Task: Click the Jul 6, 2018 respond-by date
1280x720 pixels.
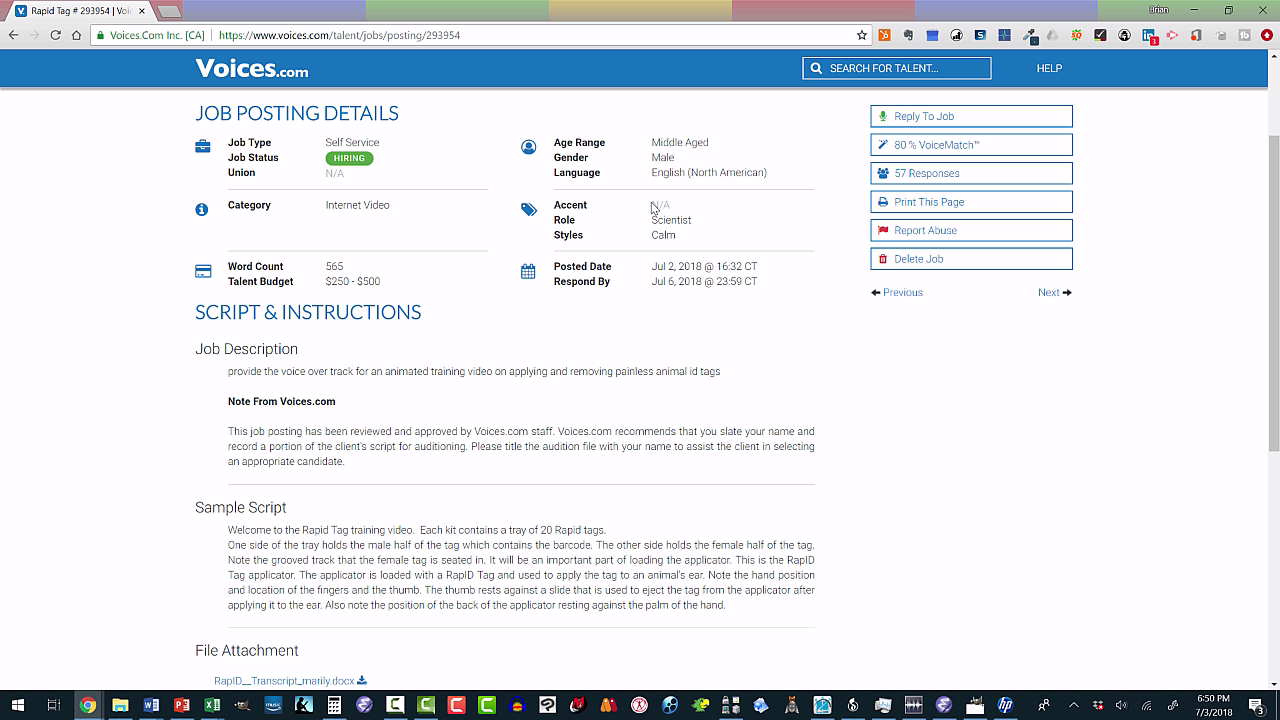Action: 704,282
